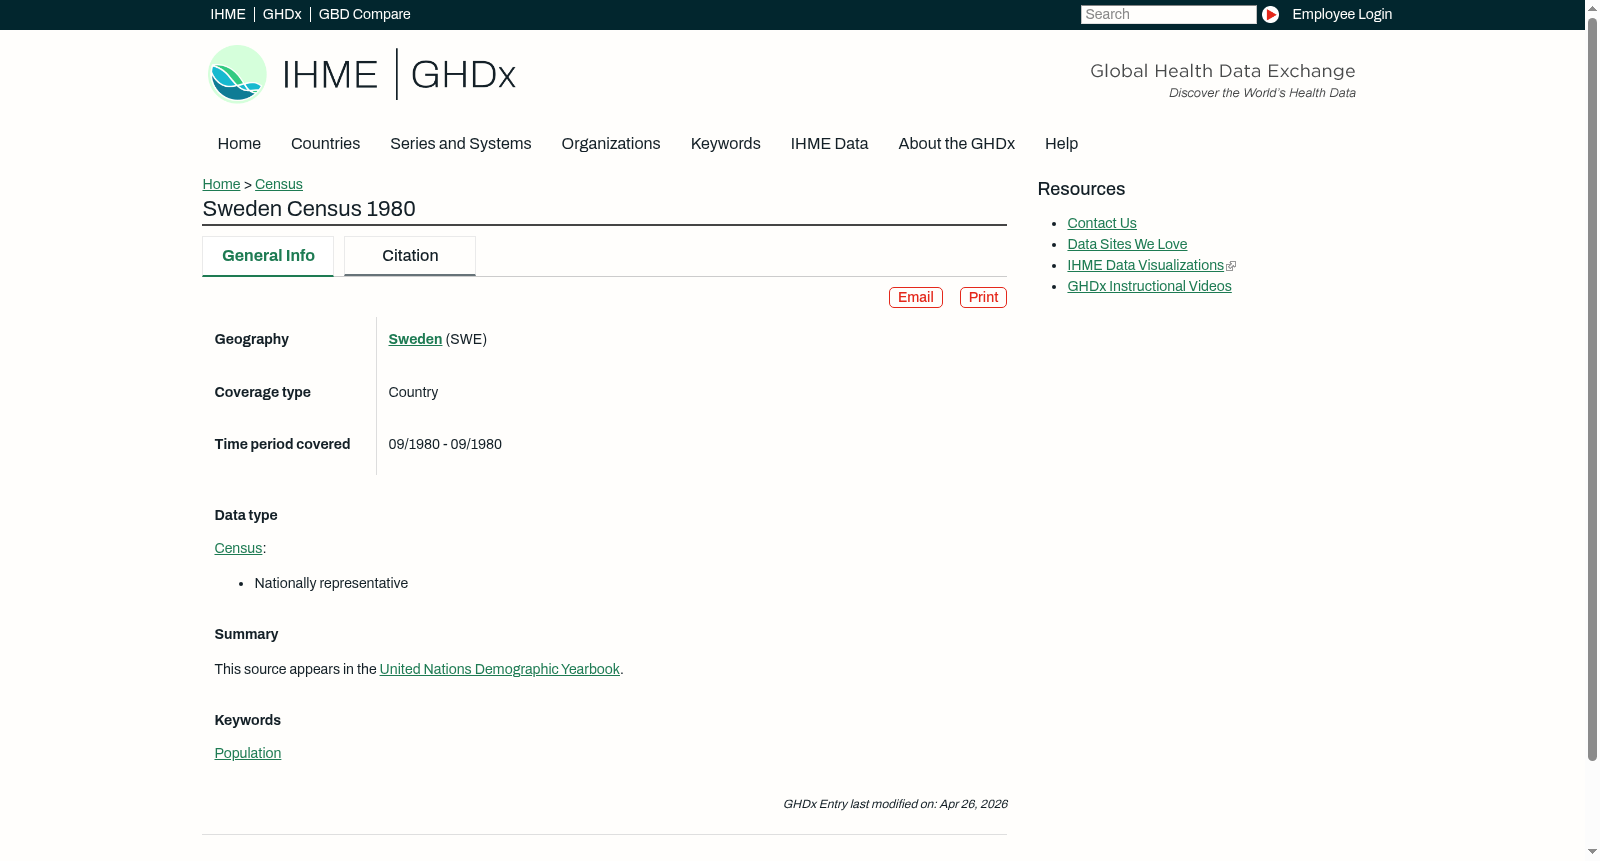Open Contact Us resource link
The height and width of the screenshot is (861, 1600).
tap(1102, 224)
